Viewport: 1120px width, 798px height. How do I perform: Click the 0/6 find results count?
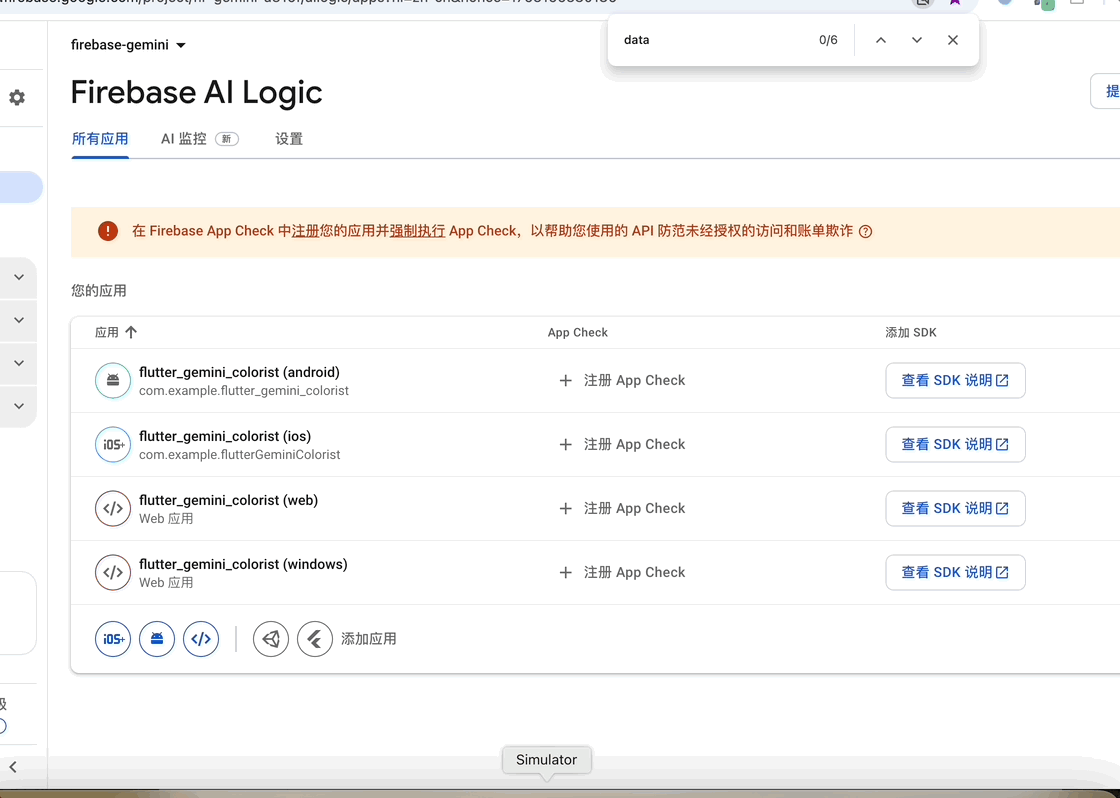click(x=829, y=40)
